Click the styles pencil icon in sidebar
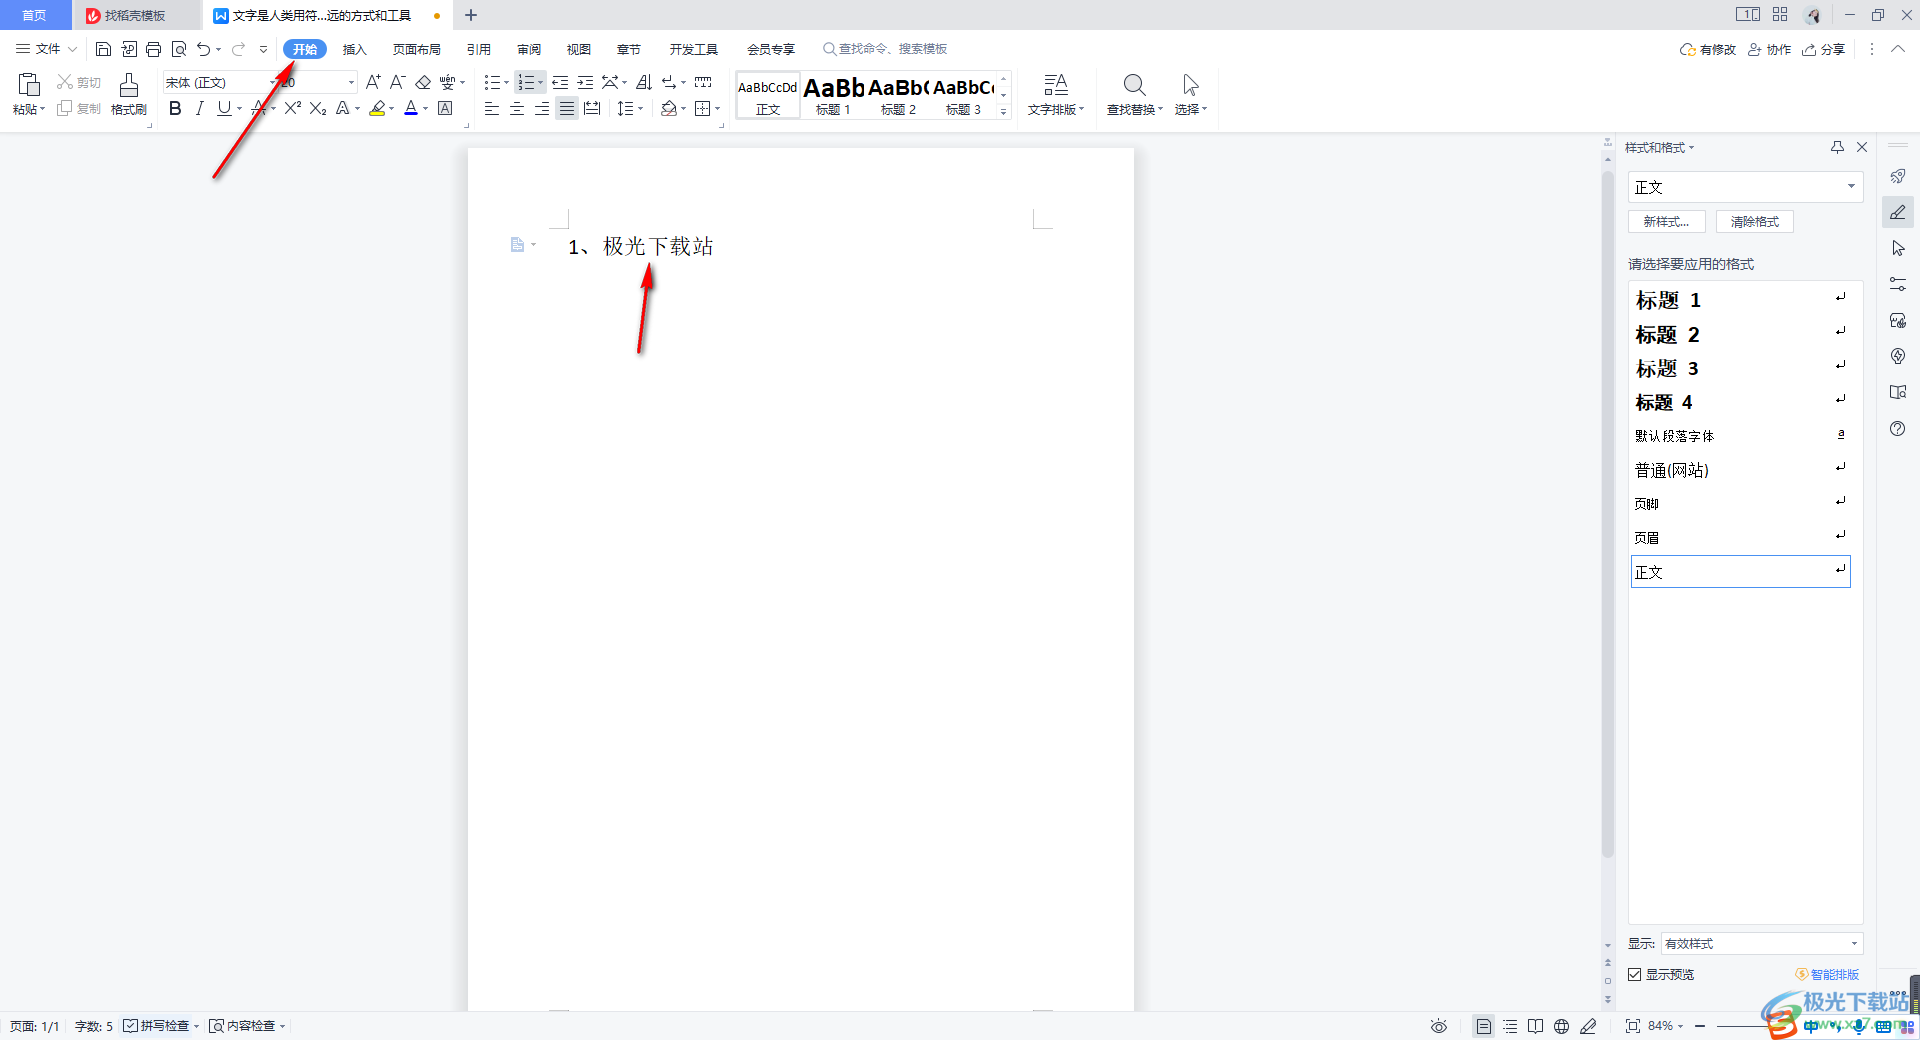Screen dimensions: 1920x1040 coord(1897,212)
